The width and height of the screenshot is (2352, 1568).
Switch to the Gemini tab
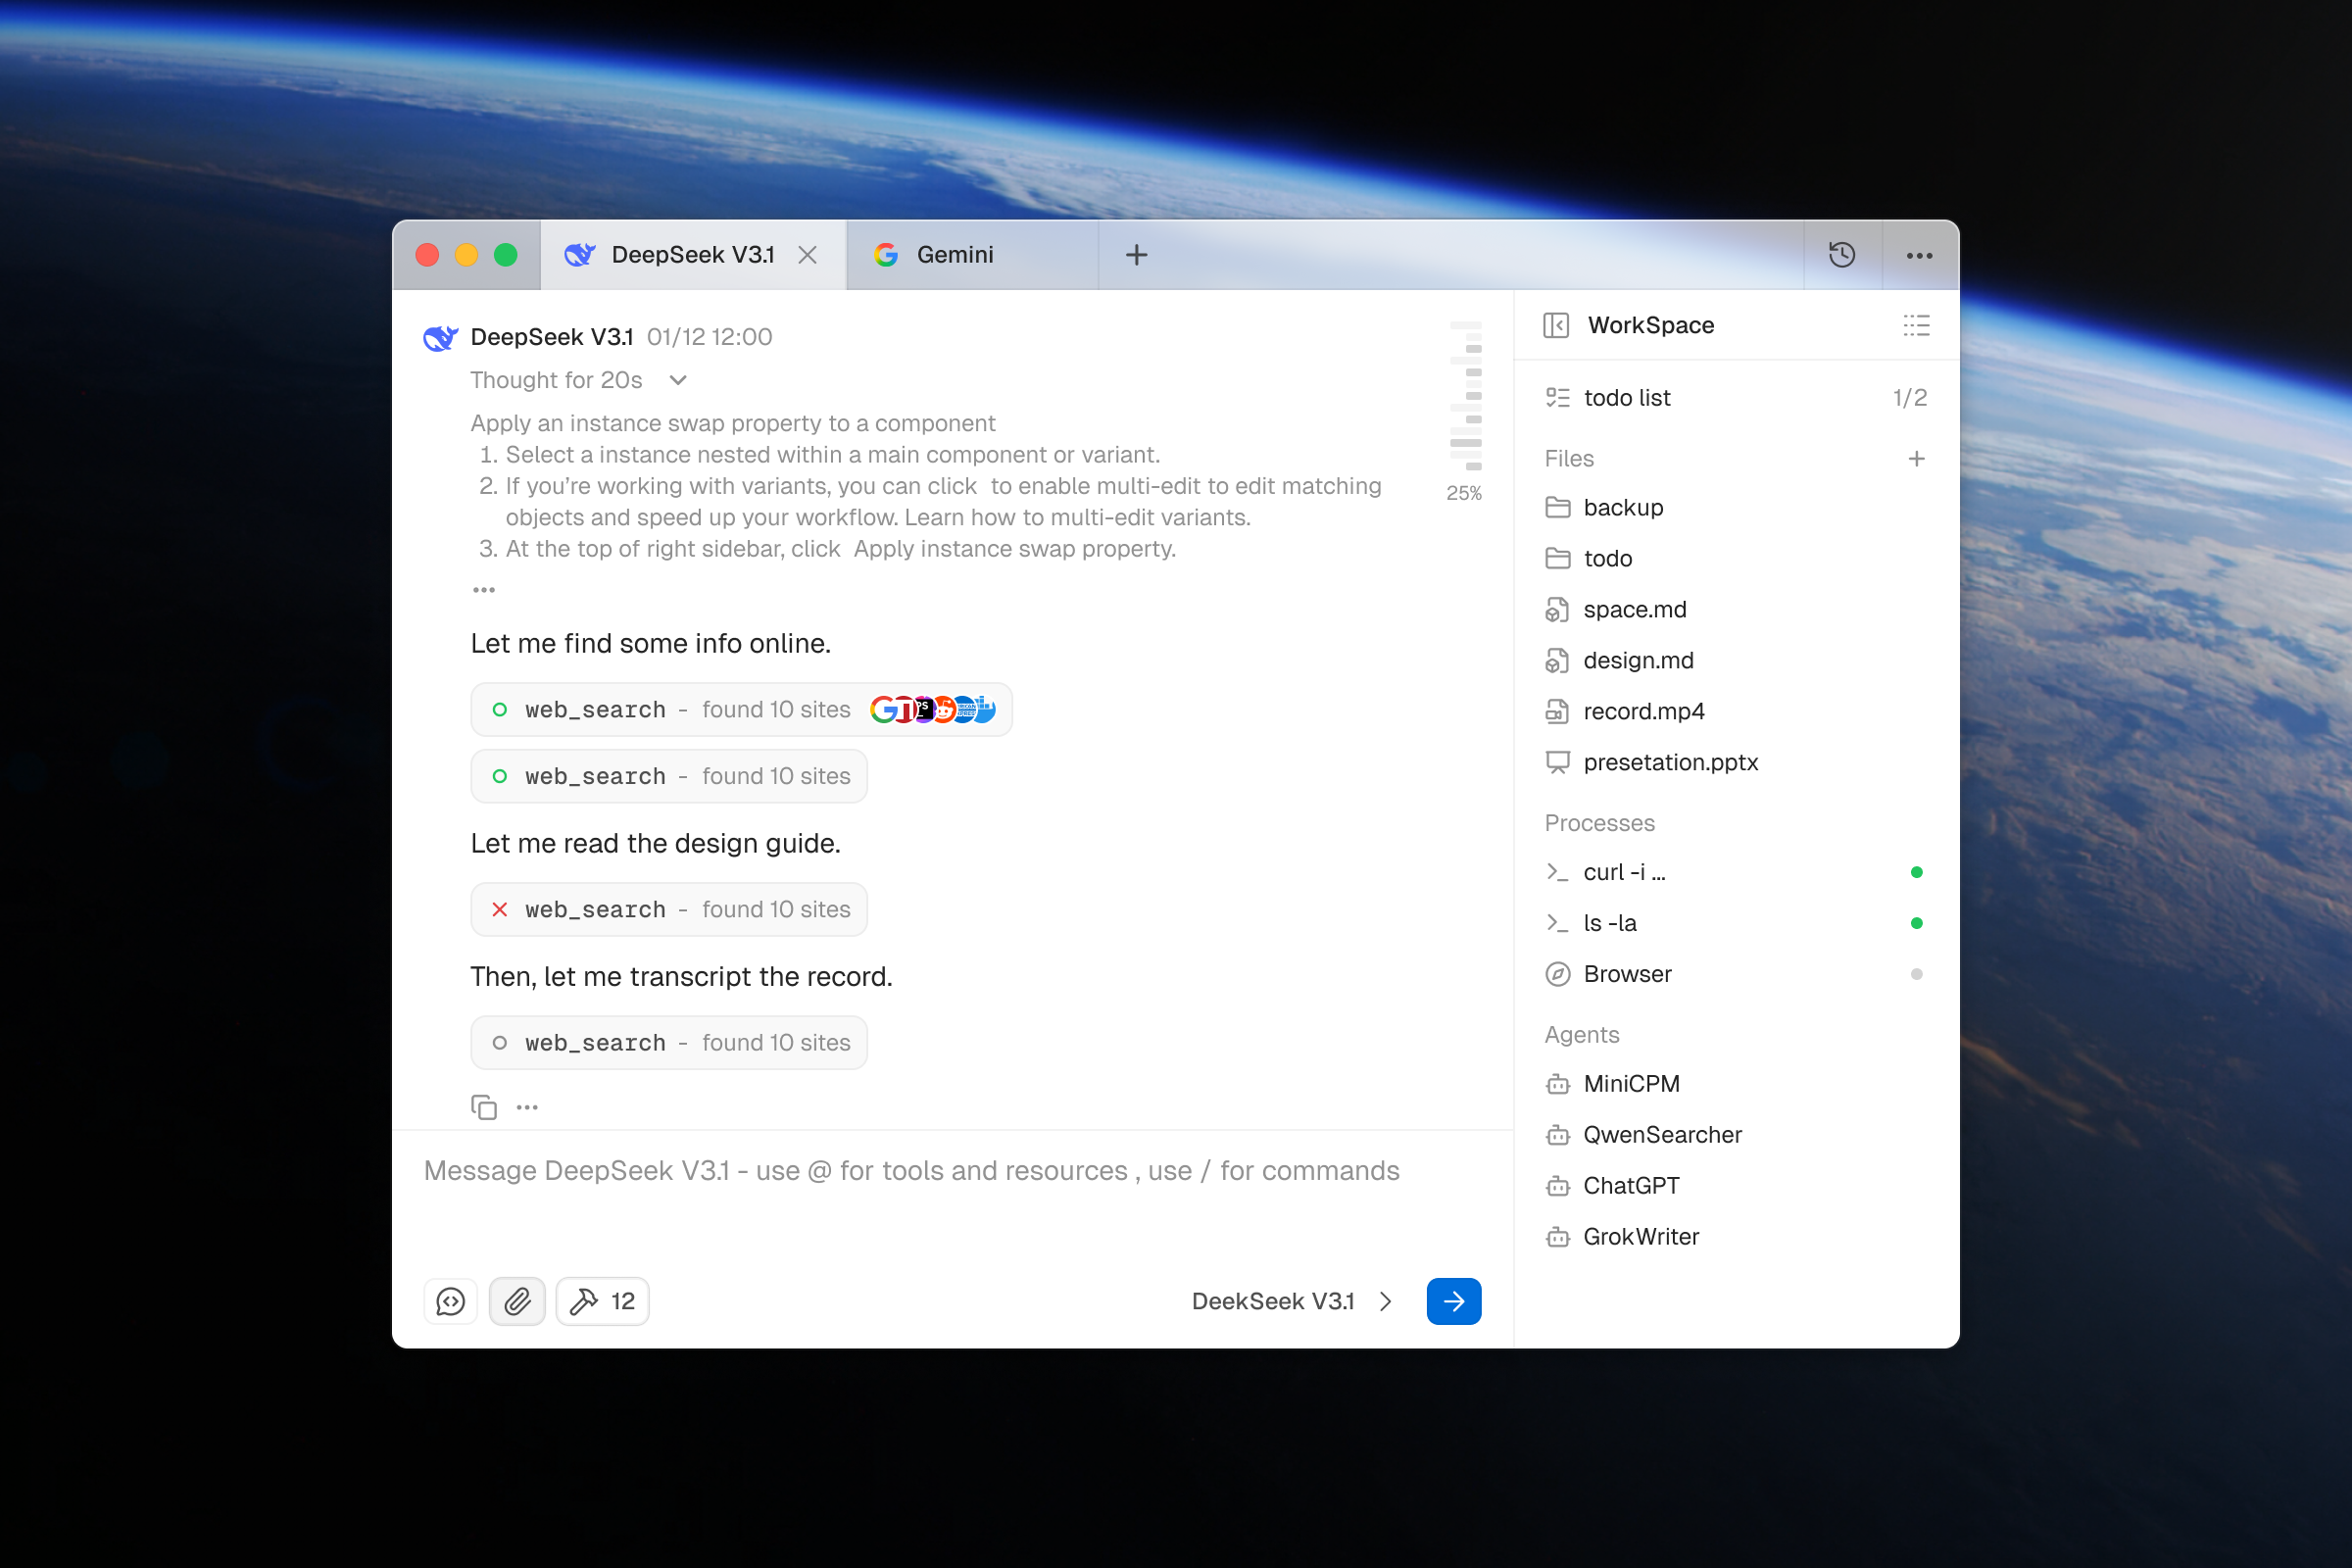click(954, 255)
